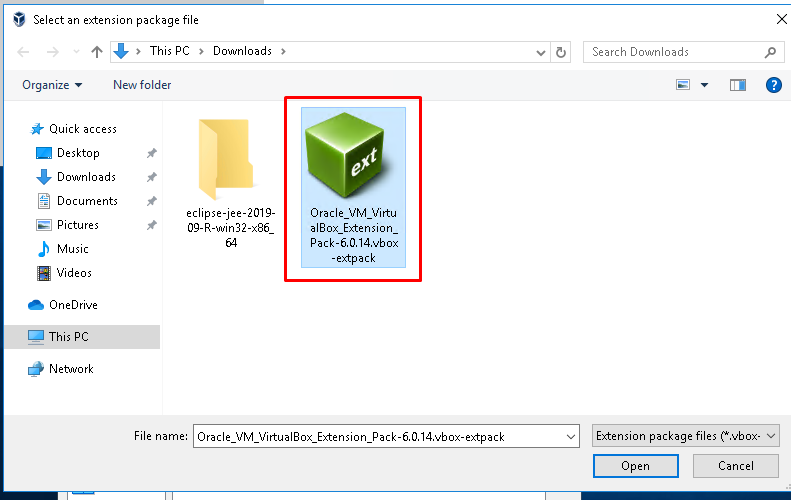Select This PC in the sidebar
Viewport: 791px width, 500px height.
pos(82,337)
